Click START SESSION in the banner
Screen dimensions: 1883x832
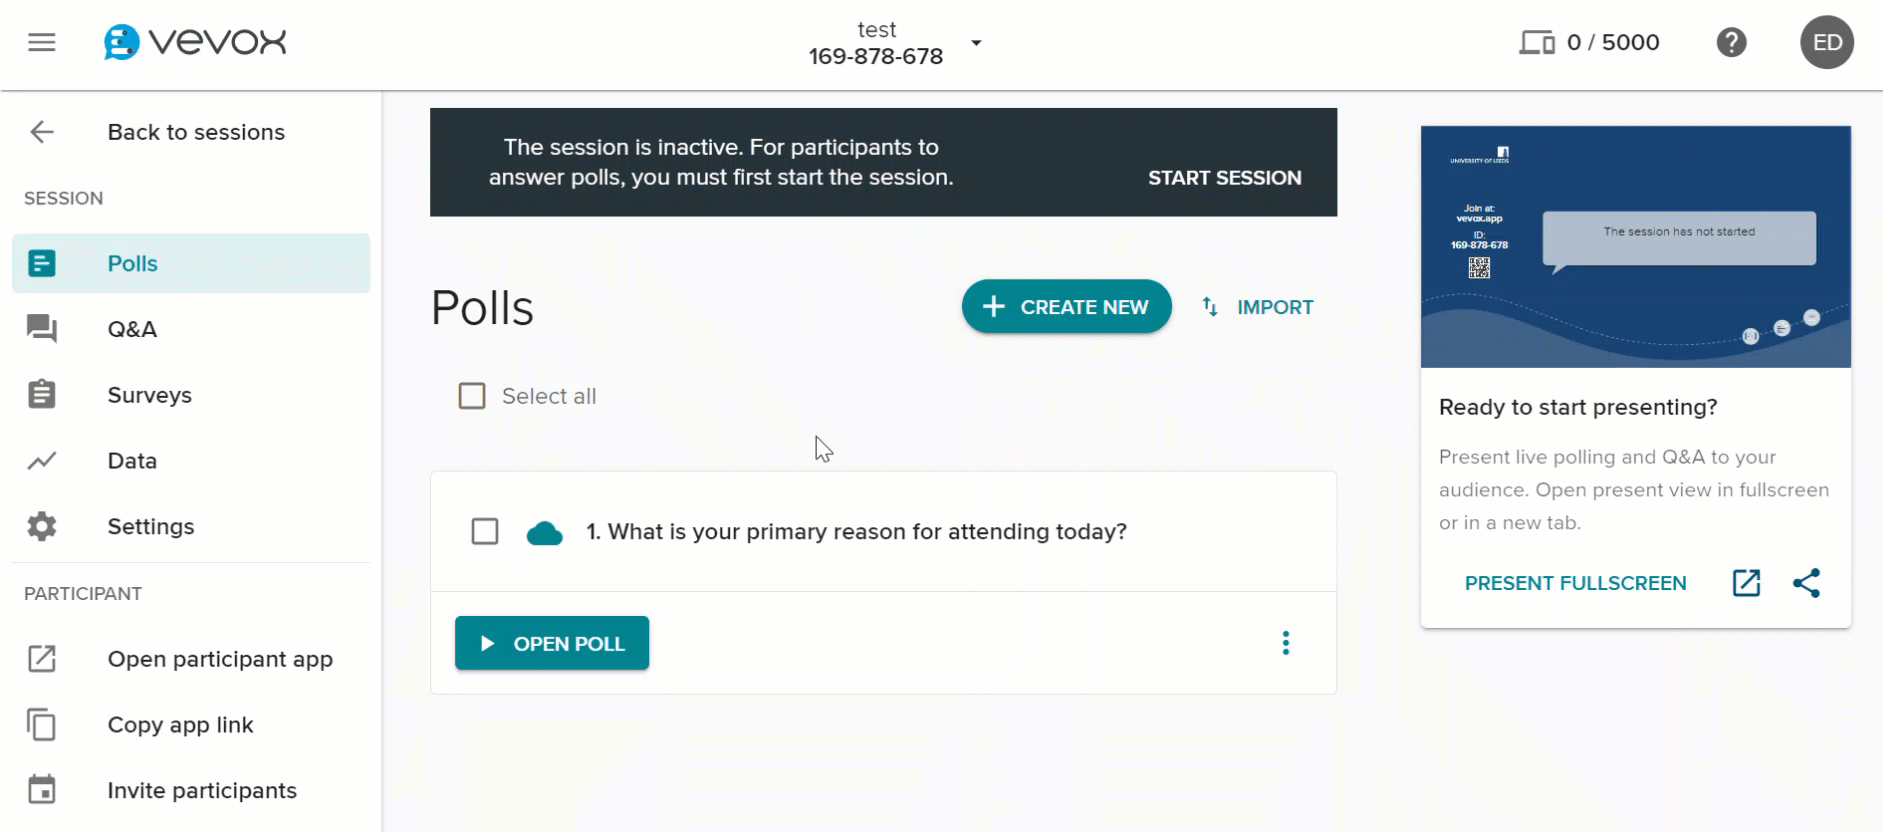click(1224, 178)
